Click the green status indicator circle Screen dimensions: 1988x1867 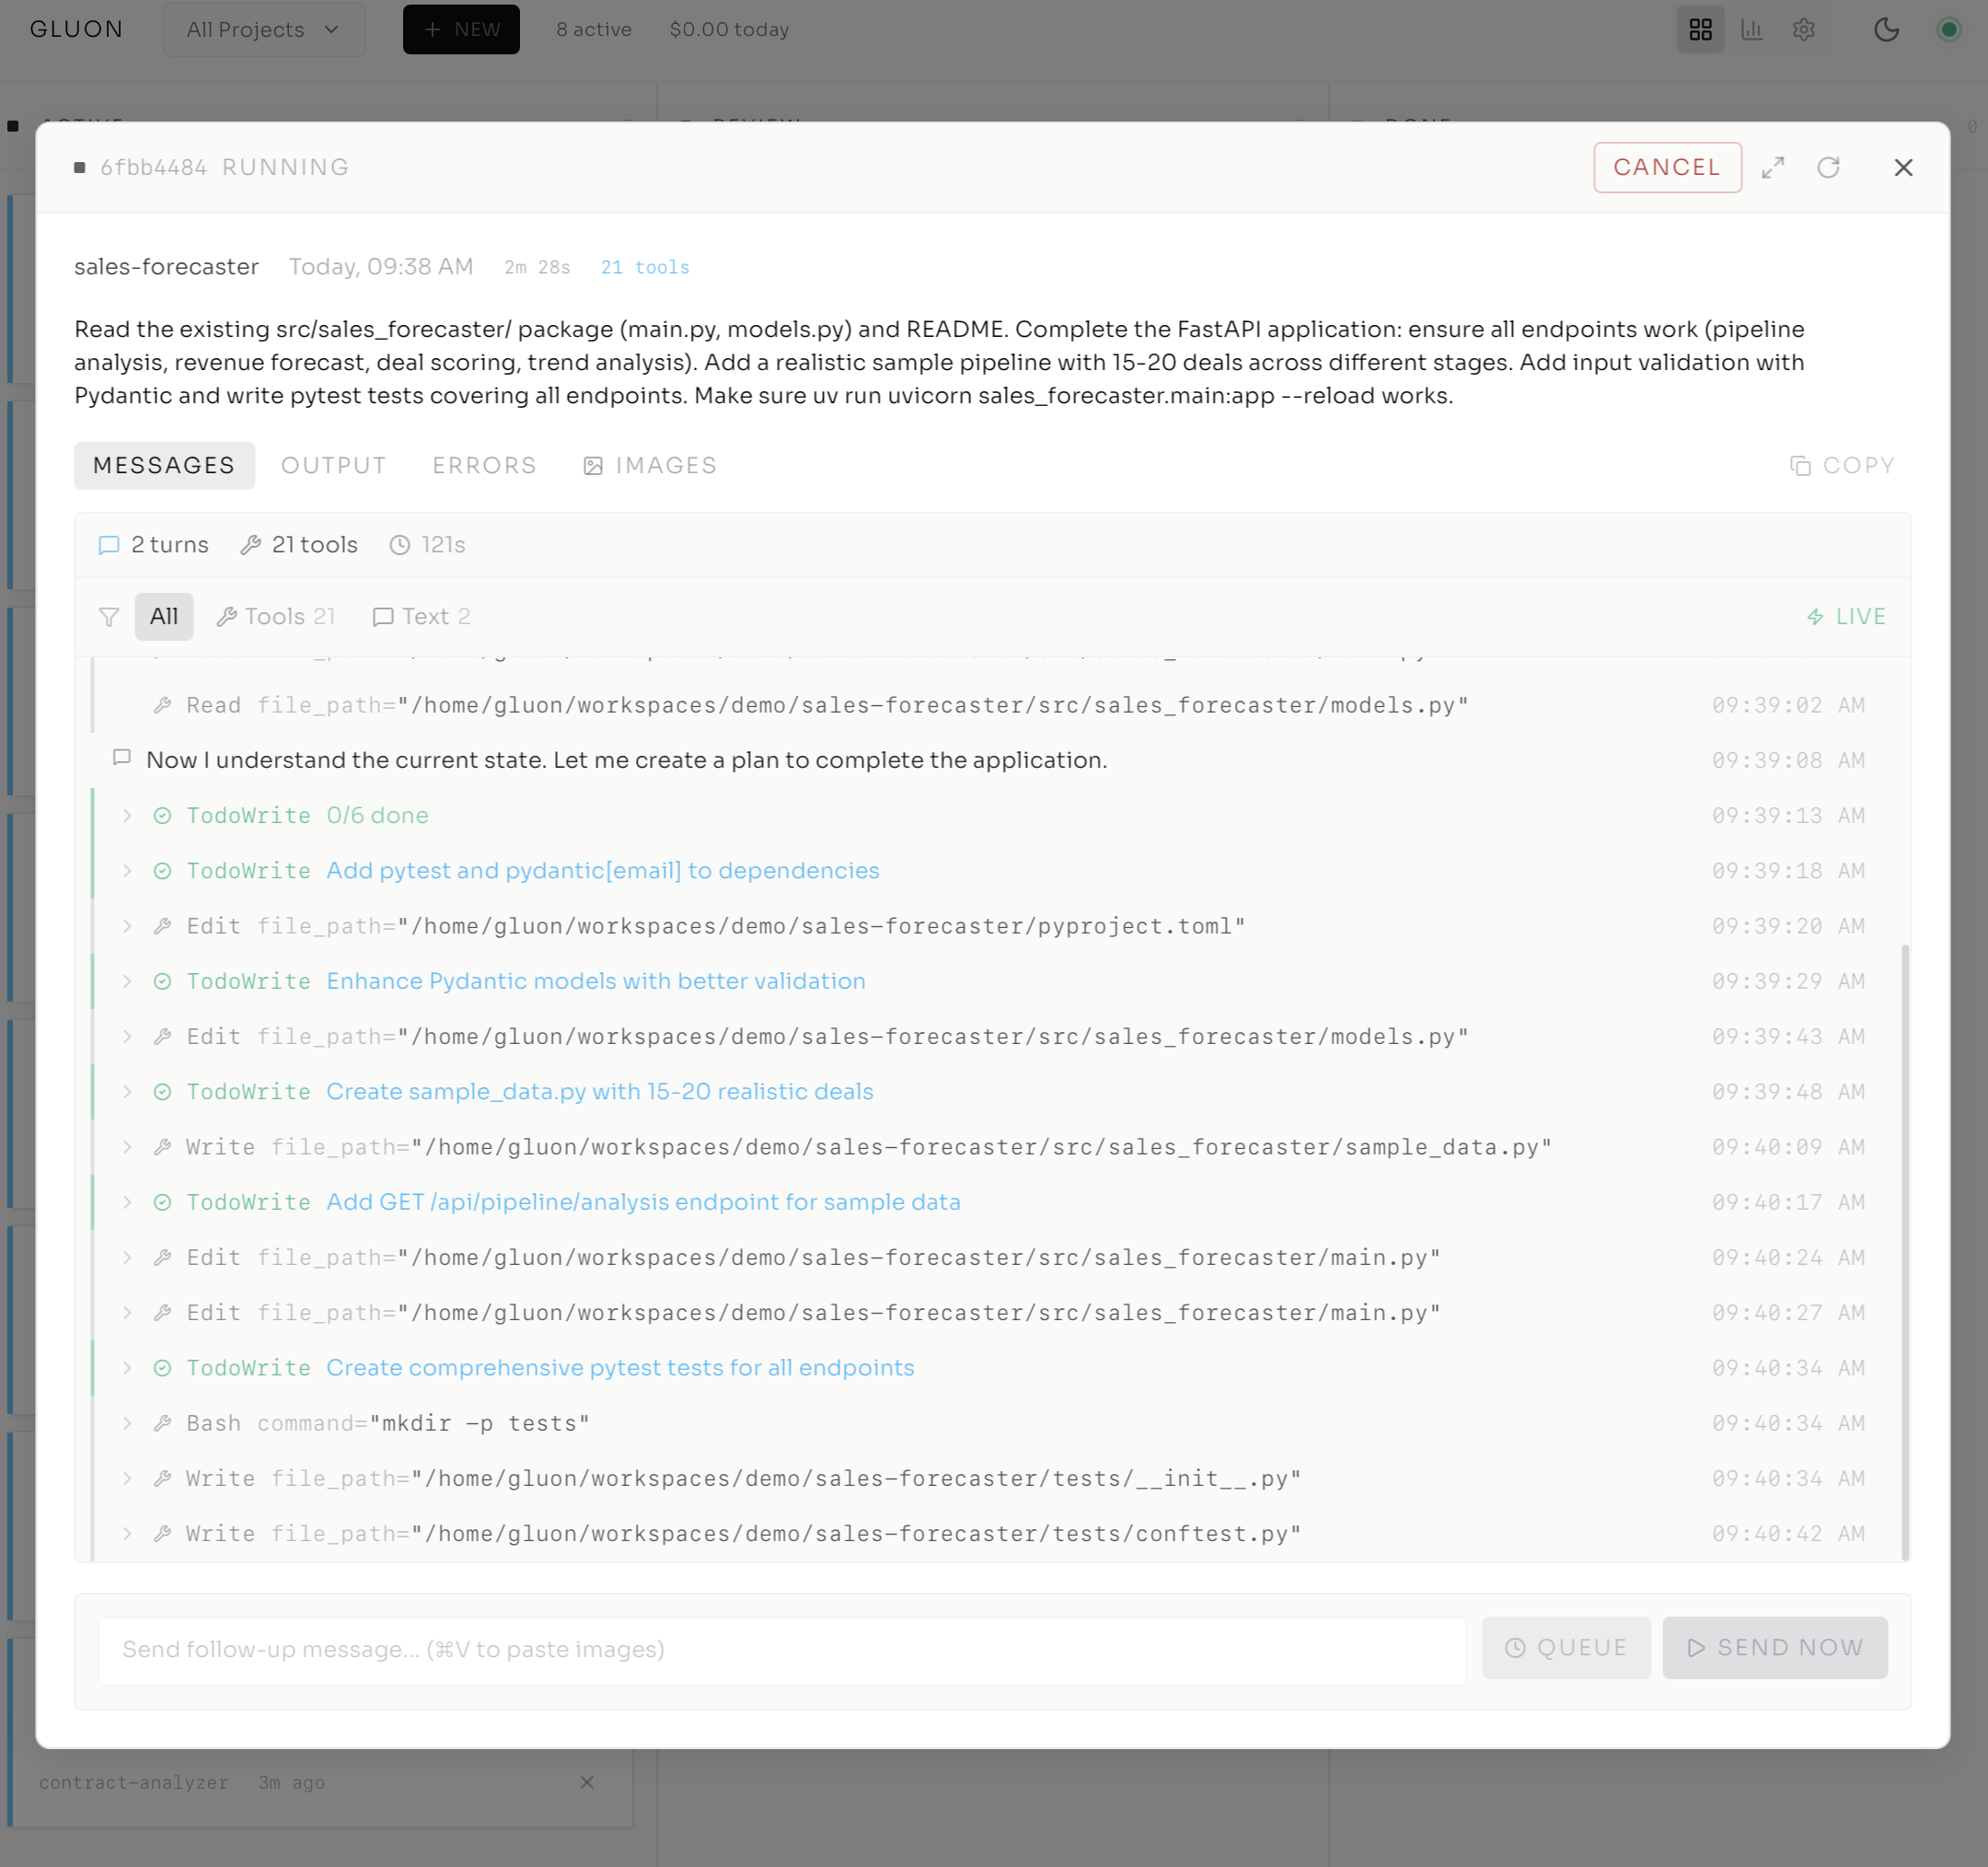pyautogui.click(x=1948, y=30)
